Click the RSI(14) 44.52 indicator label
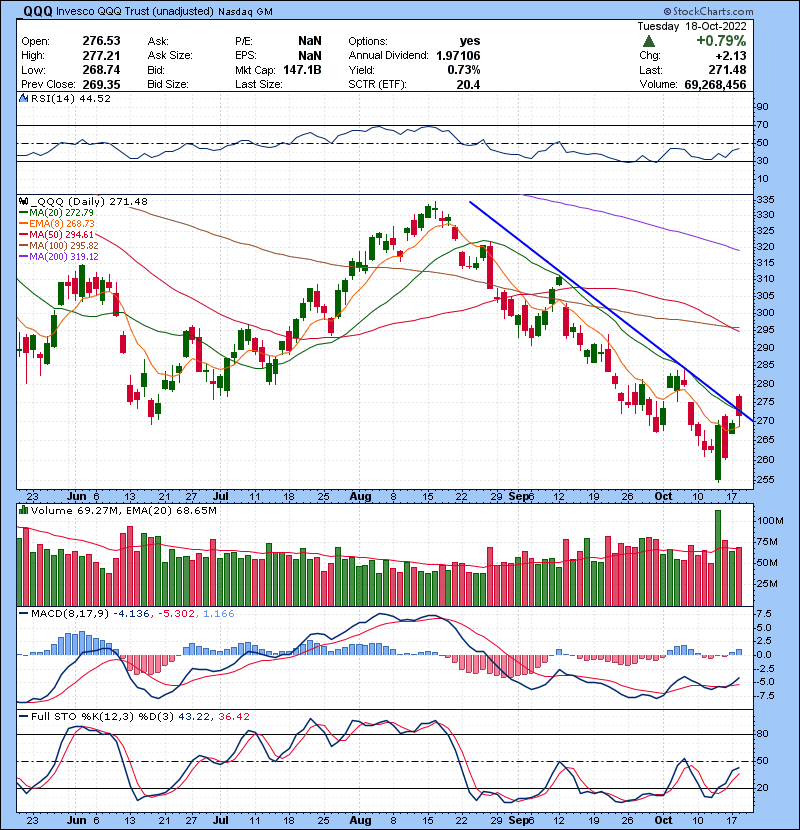The height and width of the screenshot is (830, 800). click(x=71, y=98)
